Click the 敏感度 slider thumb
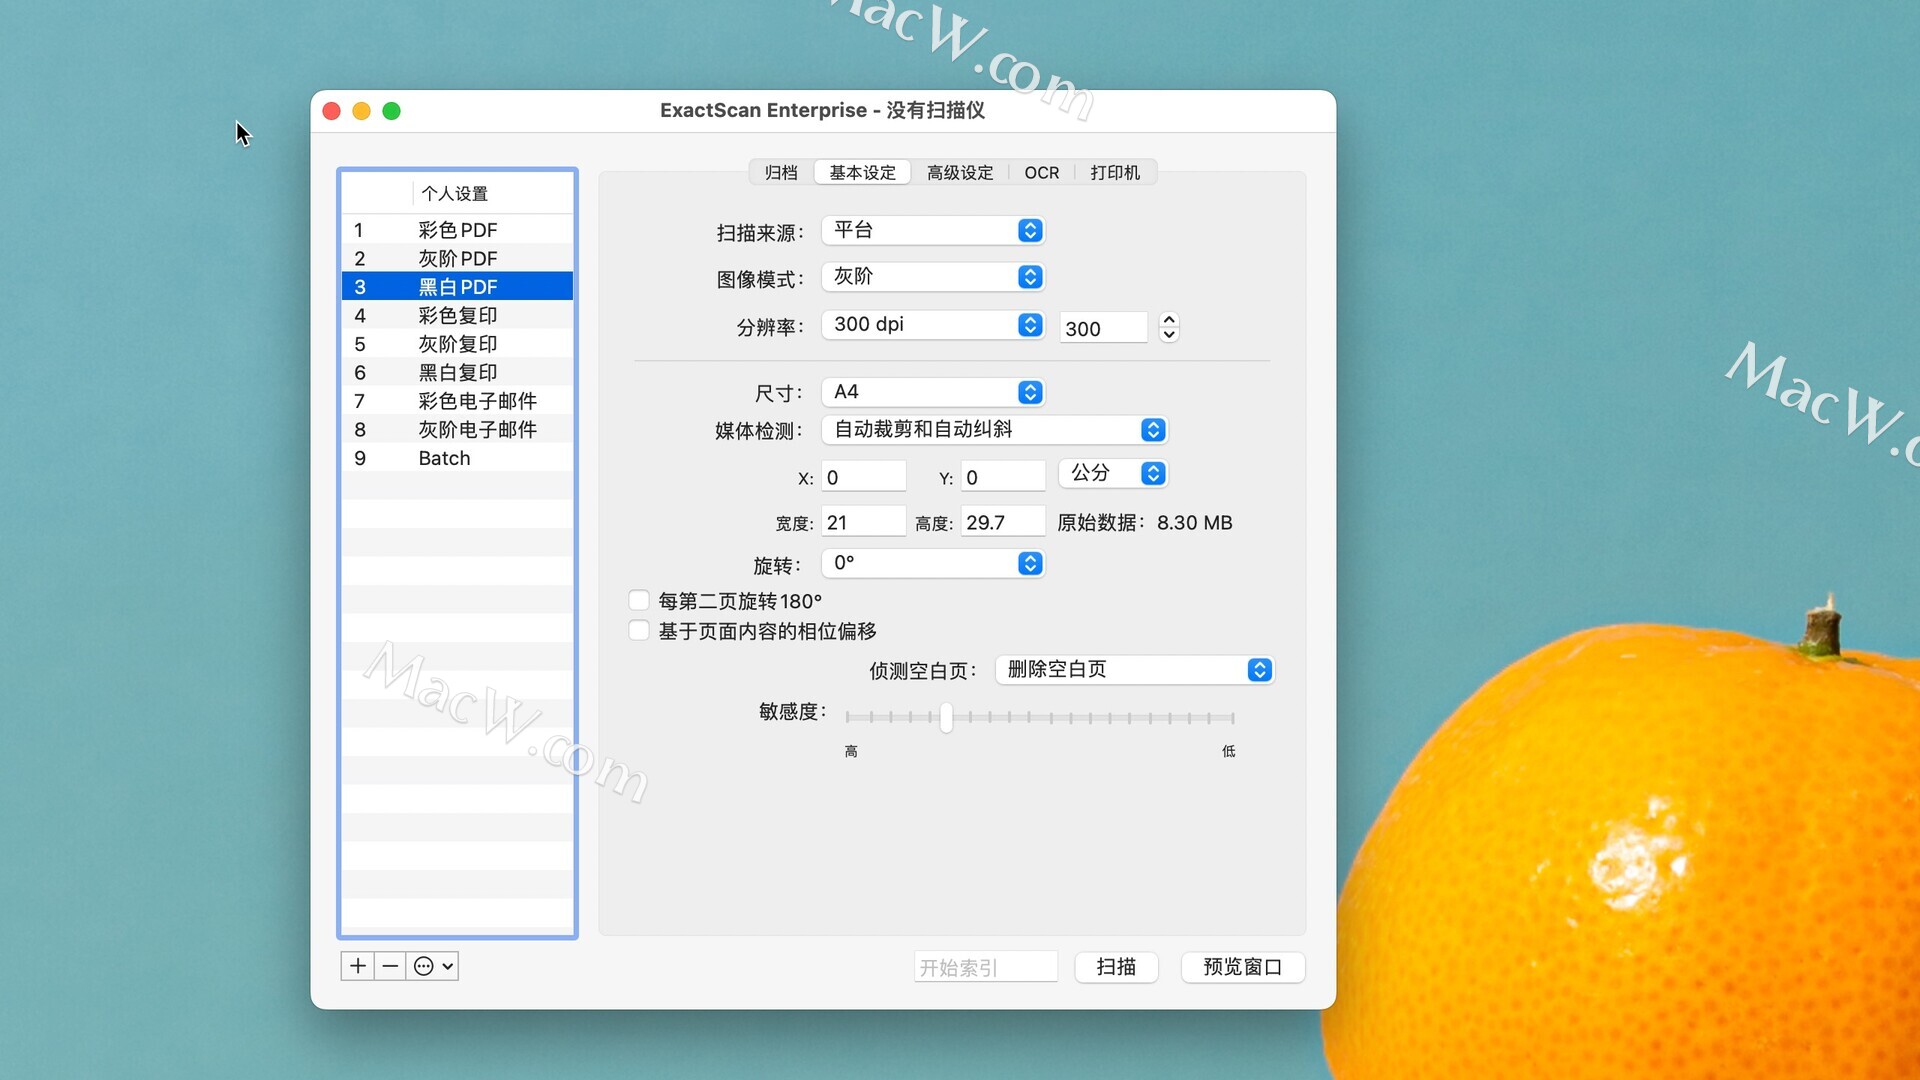This screenshot has height=1080, width=1920. coord(946,717)
